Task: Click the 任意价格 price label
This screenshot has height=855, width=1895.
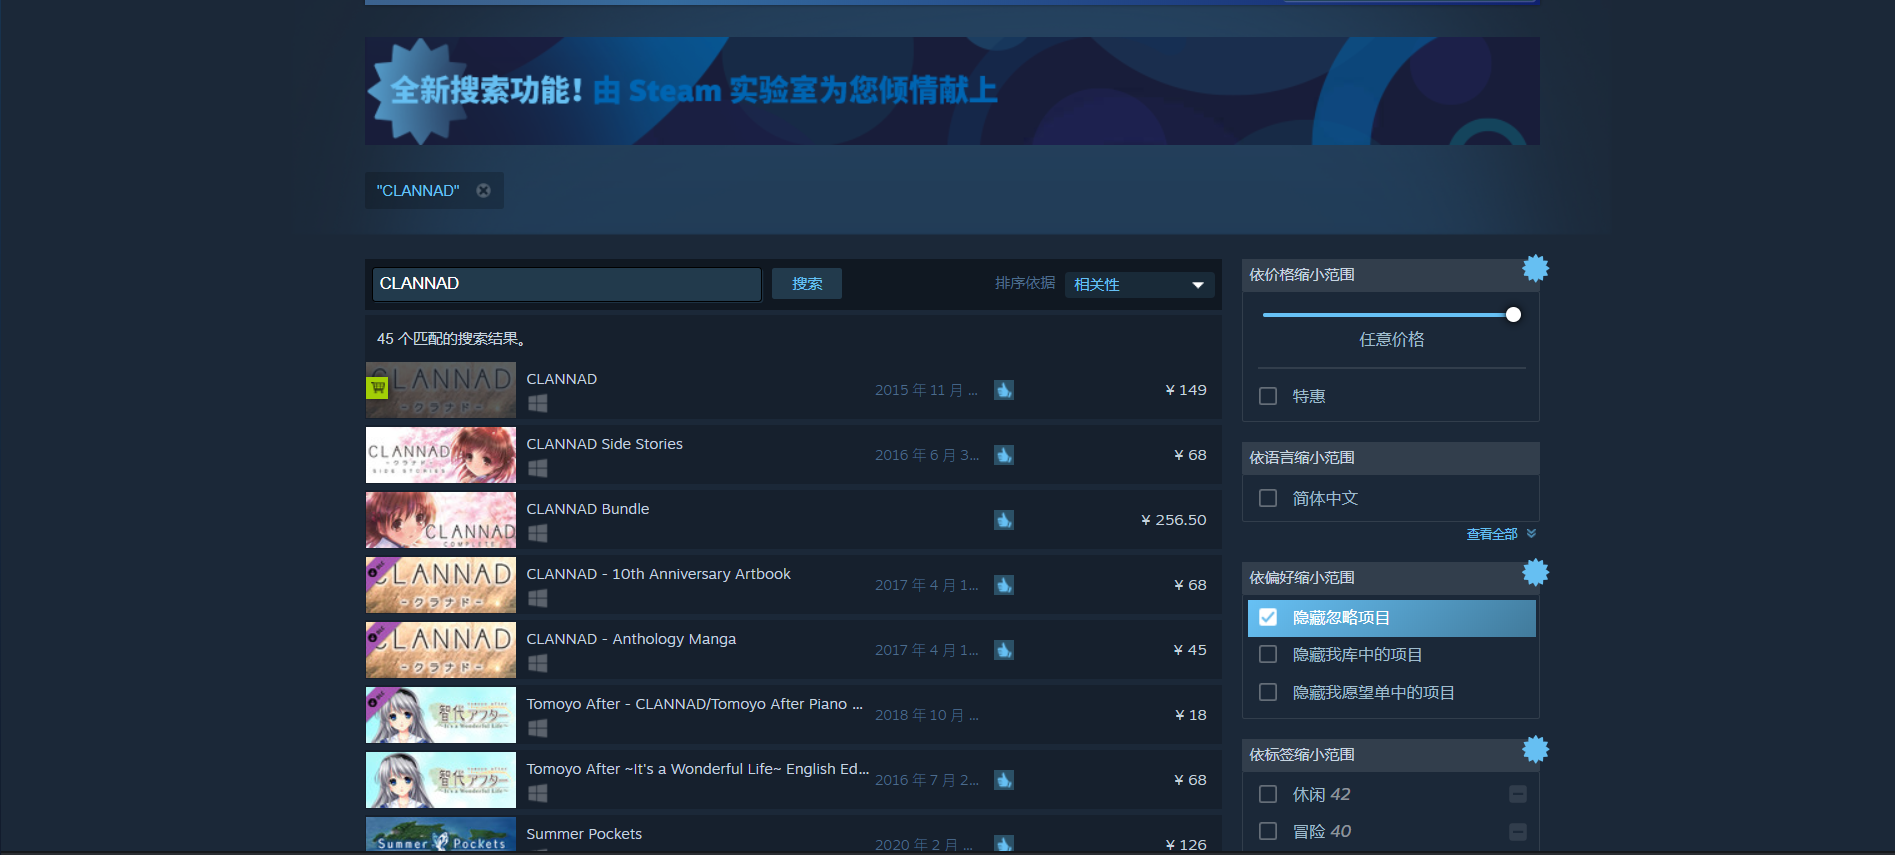Action: coord(1392,340)
